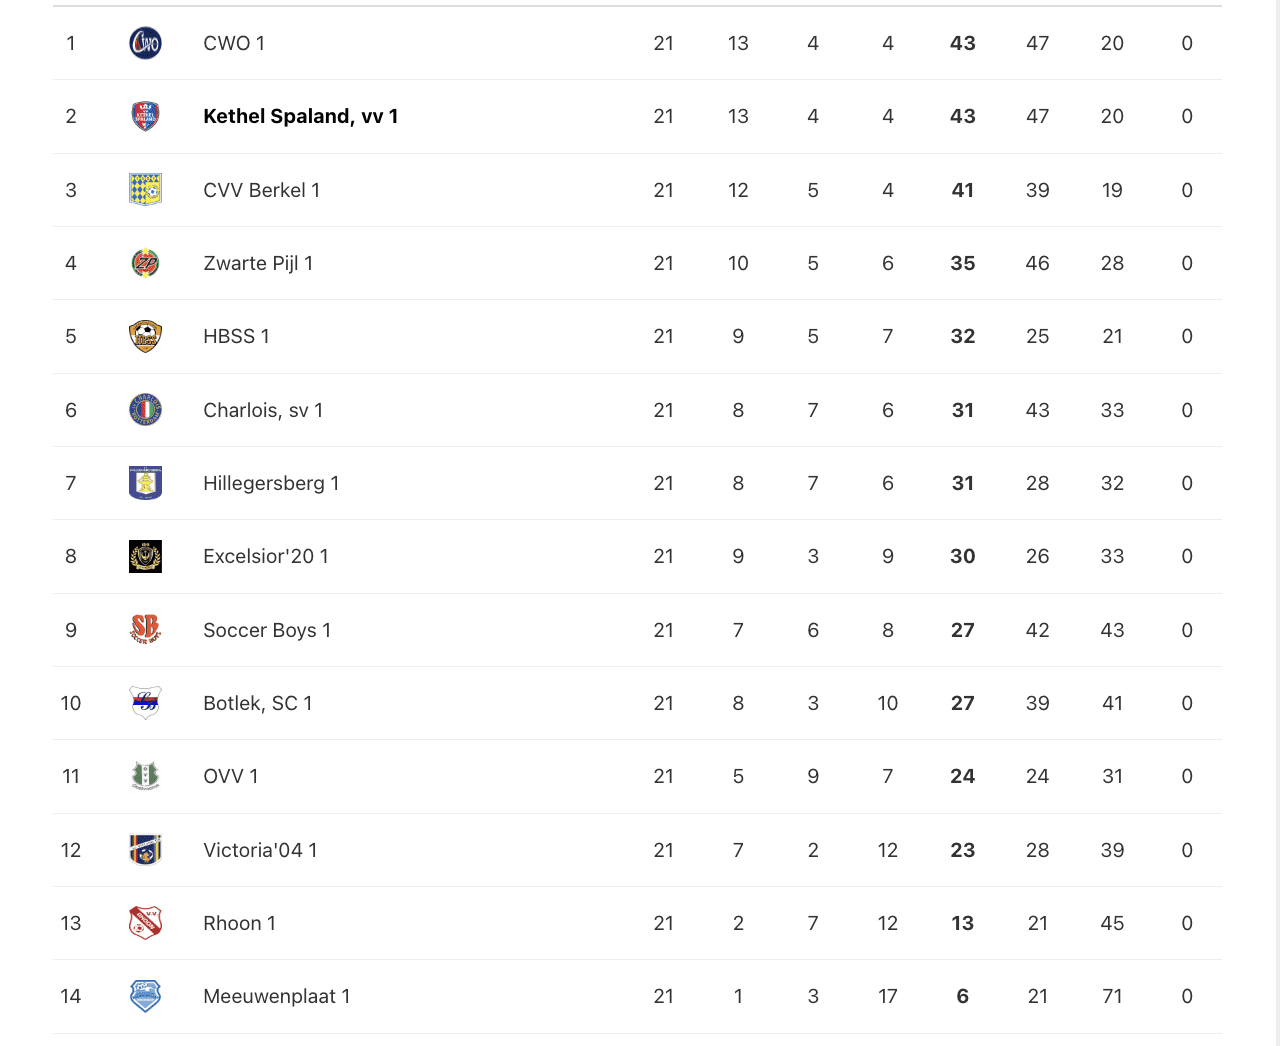Click the Victoria'04 club badge
This screenshot has width=1280, height=1046.
145,850
